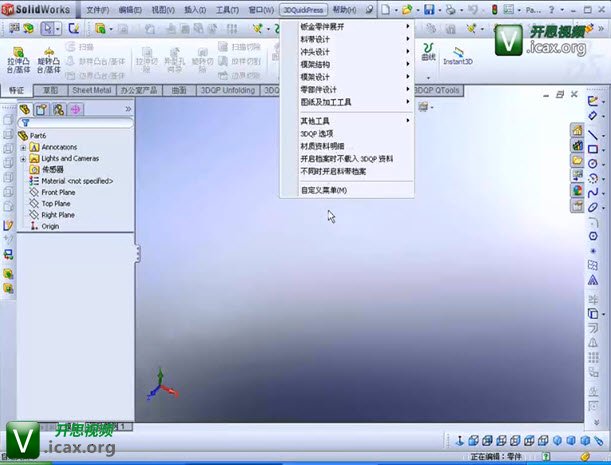Expand the 其他工具 submenu arrow
This screenshot has height=465, width=611.
pos(408,121)
